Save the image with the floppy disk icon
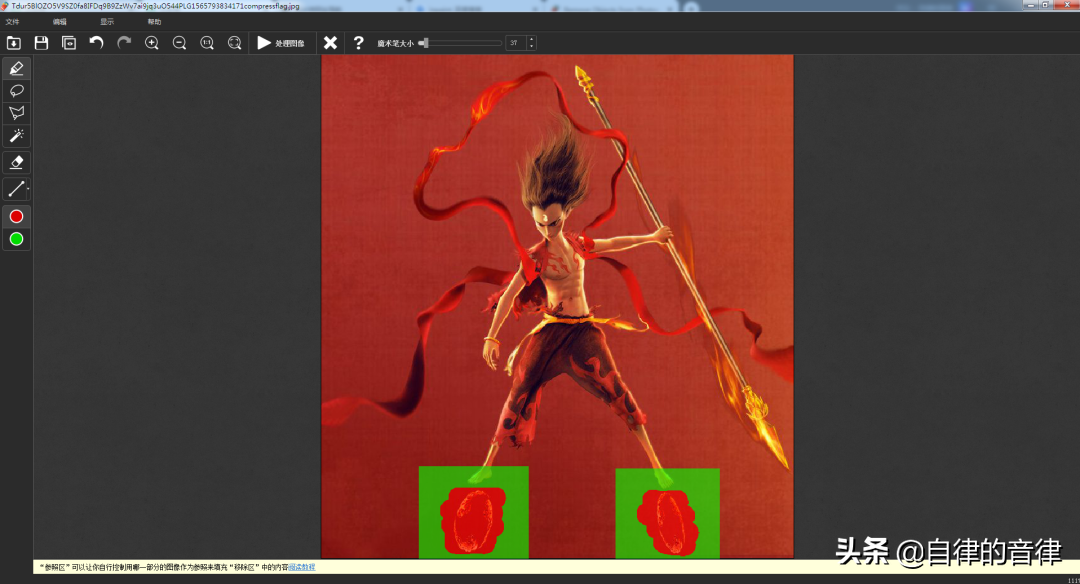The height and width of the screenshot is (584, 1080). [41, 43]
